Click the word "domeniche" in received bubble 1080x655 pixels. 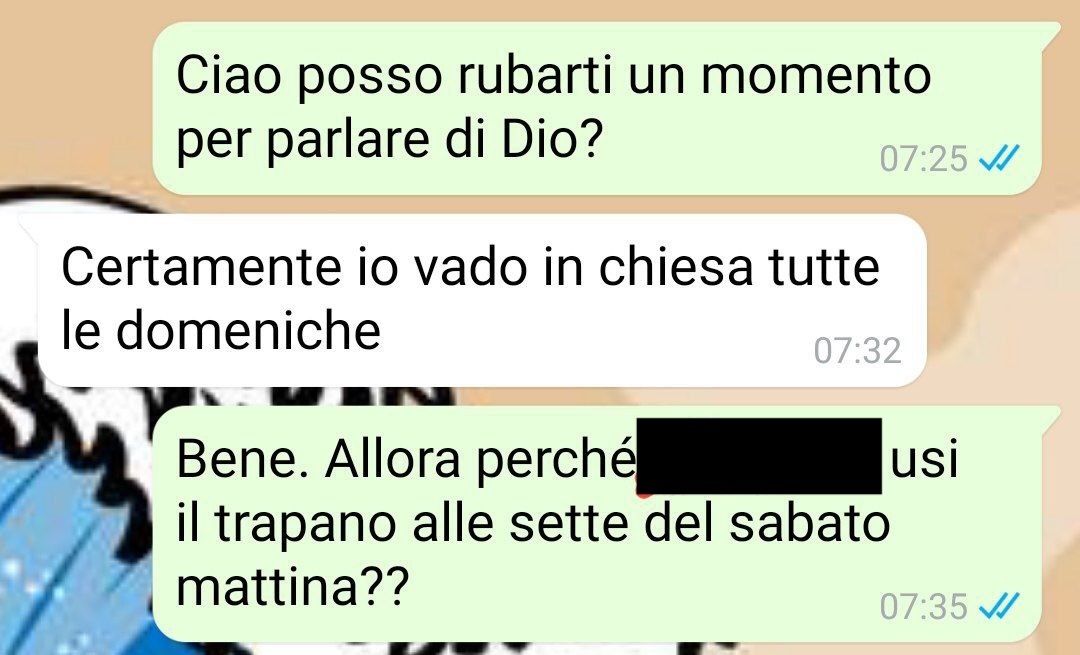coord(247,331)
